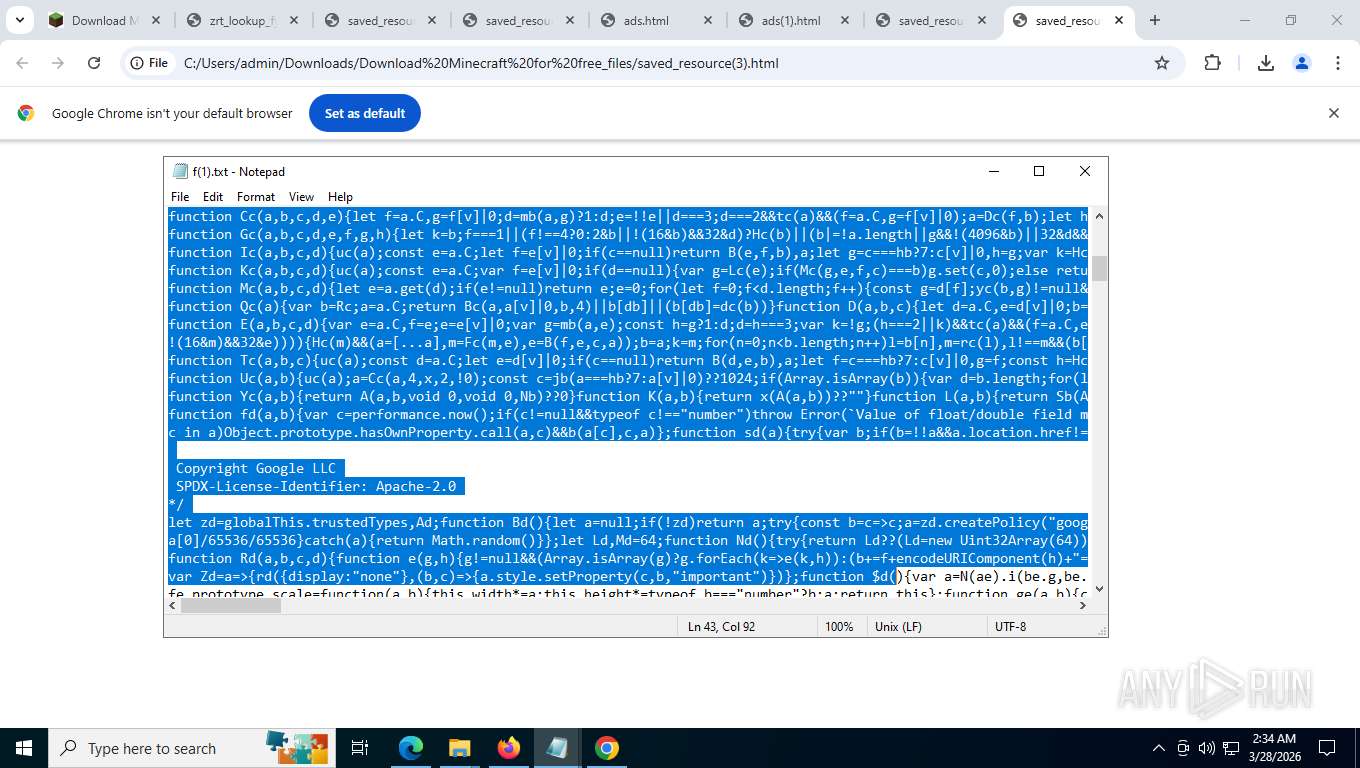Click 100% zoom status entry

click(839, 626)
